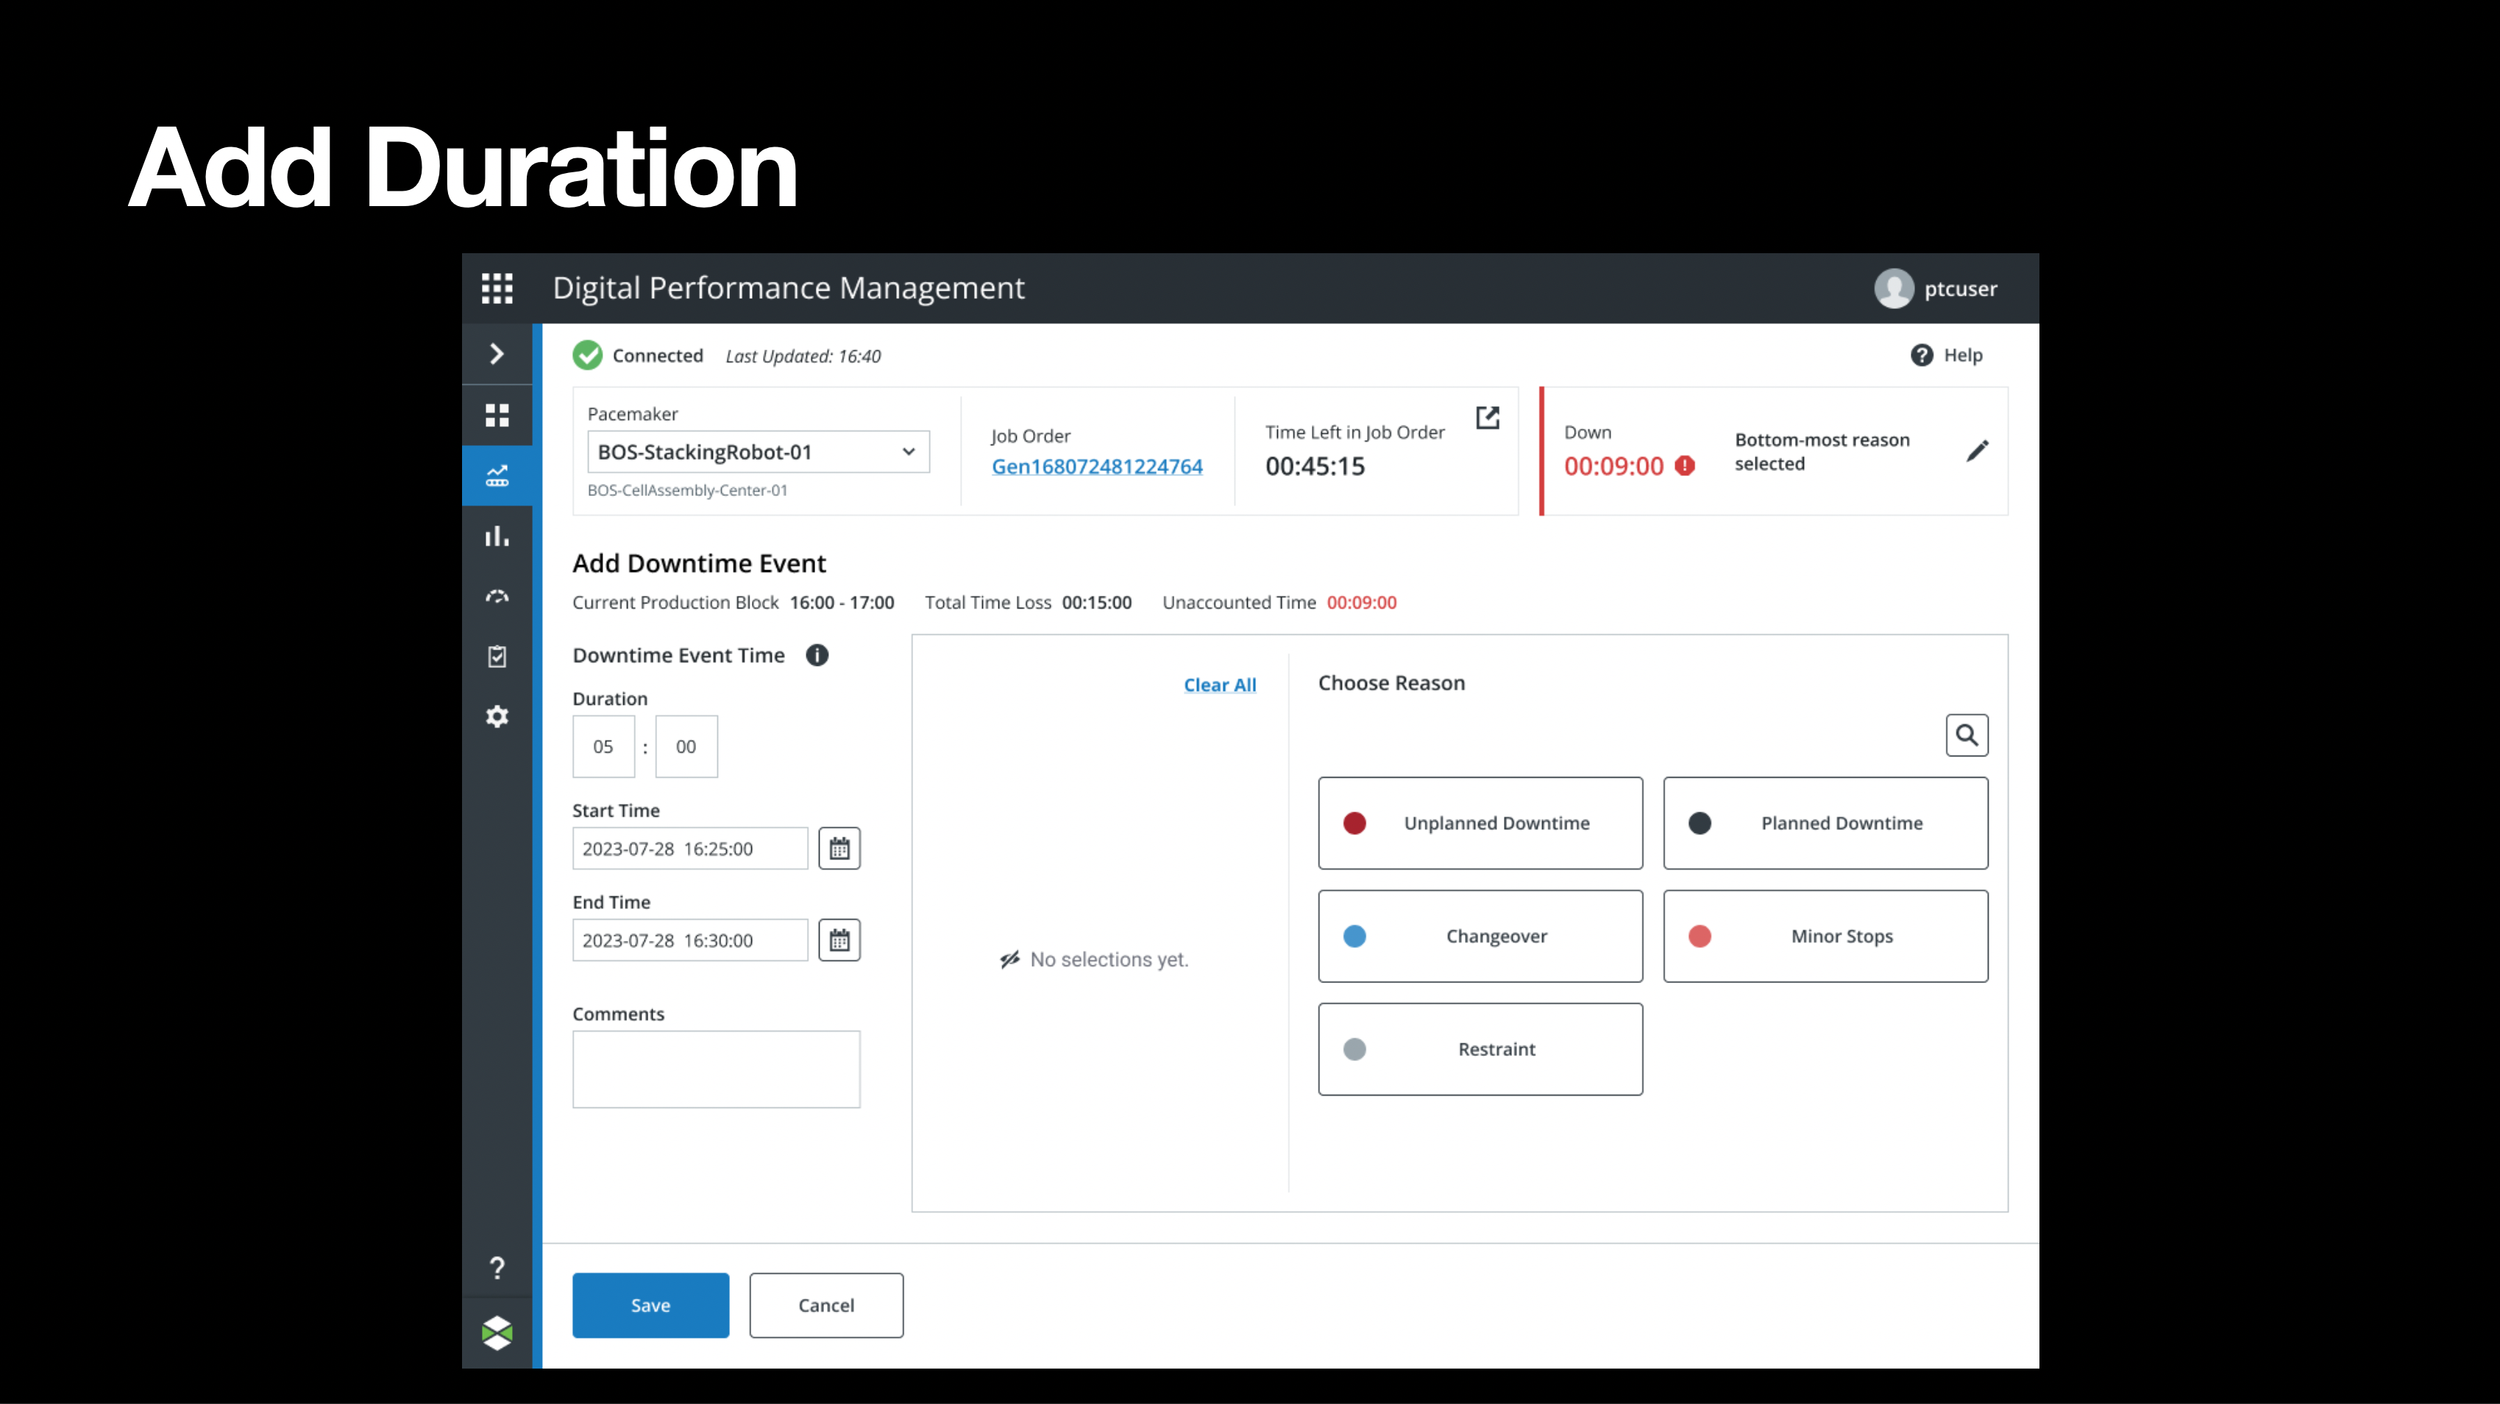The width and height of the screenshot is (2500, 1404).
Task: Open the End Time calendar picker
Action: click(839, 941)
